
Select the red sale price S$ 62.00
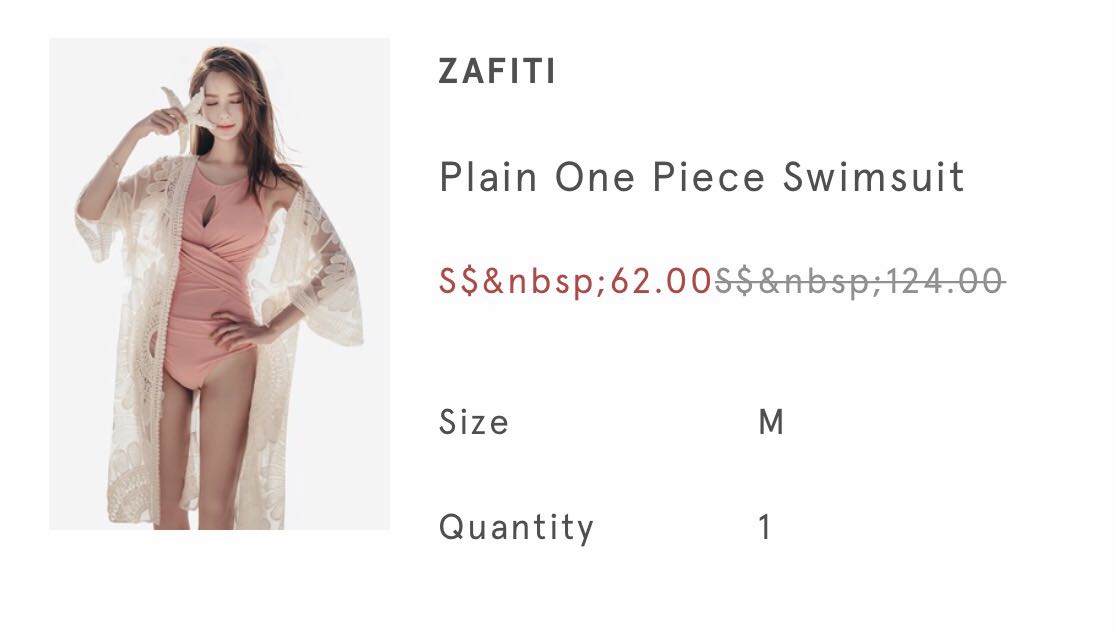575,282
